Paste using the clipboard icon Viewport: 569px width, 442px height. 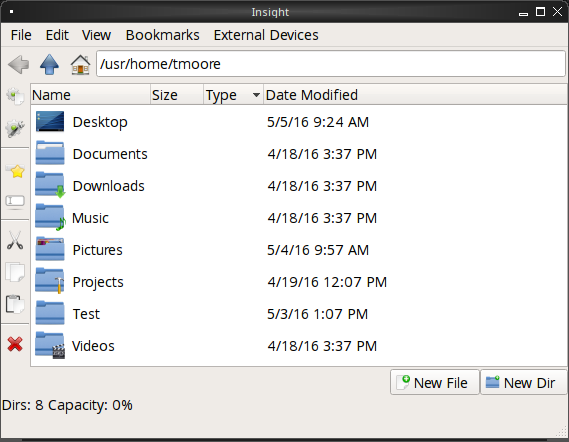point(15,304)
